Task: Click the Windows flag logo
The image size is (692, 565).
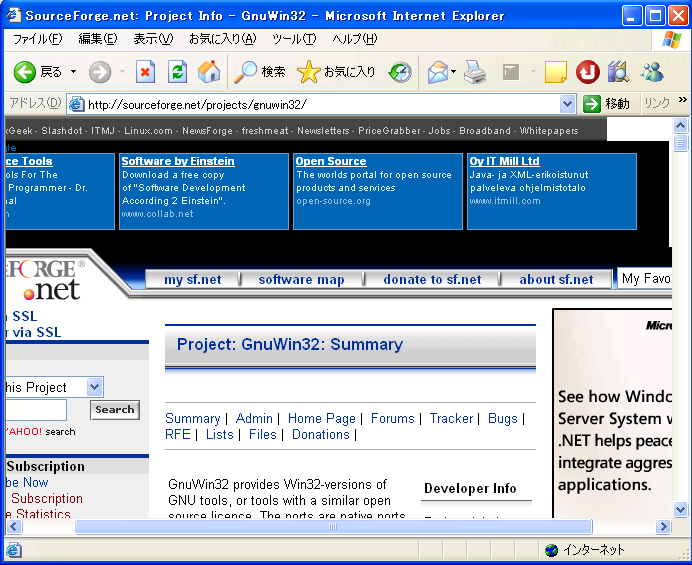Action: click(x=672, y=40)
